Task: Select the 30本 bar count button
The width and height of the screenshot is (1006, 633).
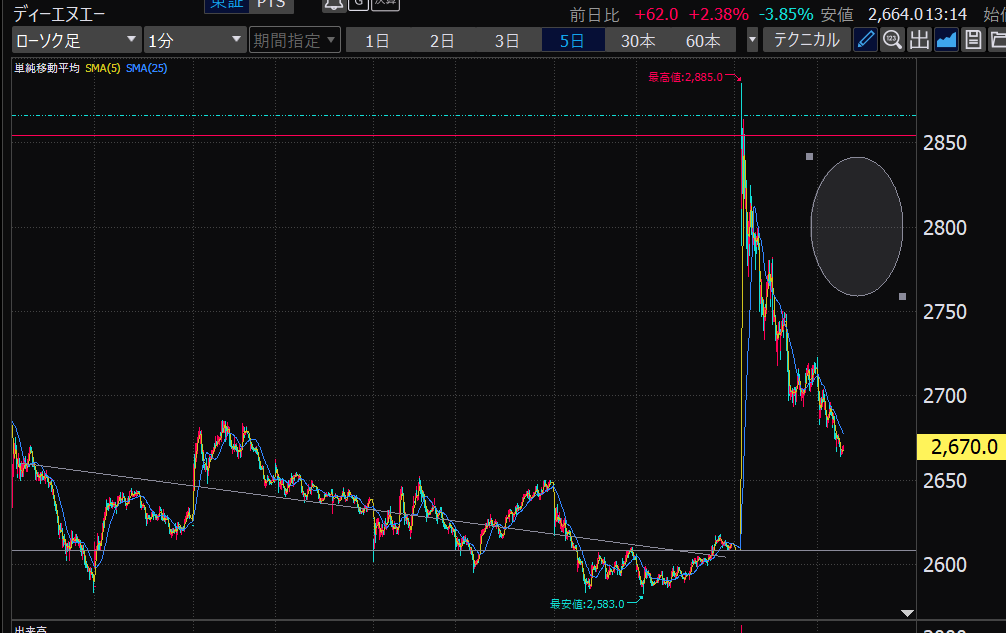Action: pyautogui.click(x=638, y=41)
